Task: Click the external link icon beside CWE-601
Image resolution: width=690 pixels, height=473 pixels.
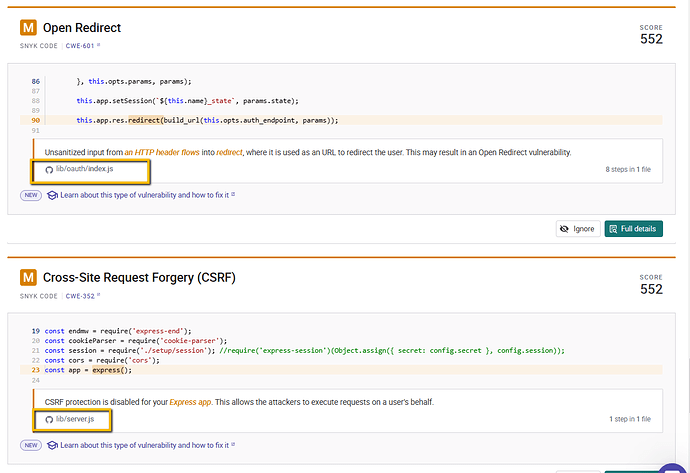Action: (x=99, y=45)
